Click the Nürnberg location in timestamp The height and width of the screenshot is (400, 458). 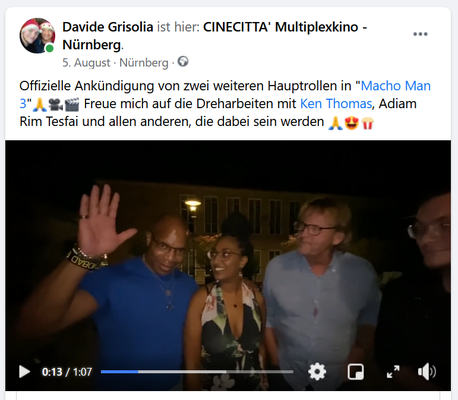pyautogui.click(x=144, y=63)
